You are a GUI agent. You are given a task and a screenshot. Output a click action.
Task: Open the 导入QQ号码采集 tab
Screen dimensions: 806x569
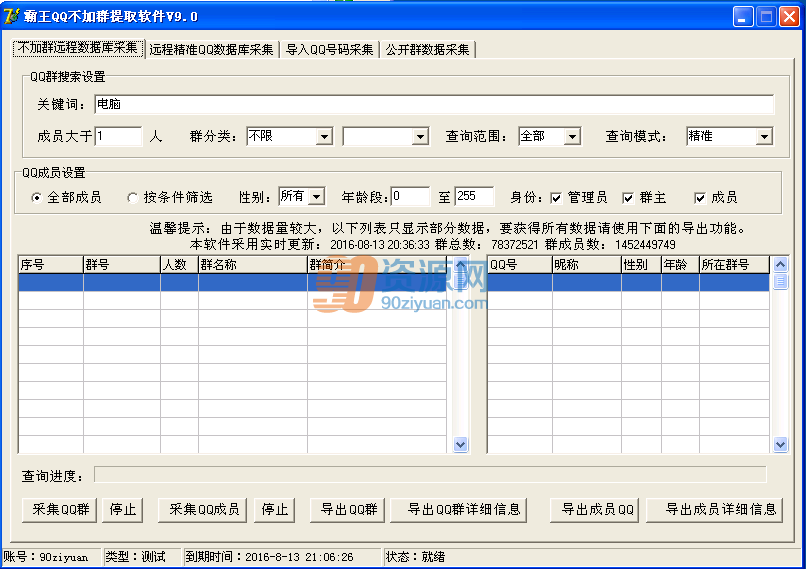click(329, 50)
